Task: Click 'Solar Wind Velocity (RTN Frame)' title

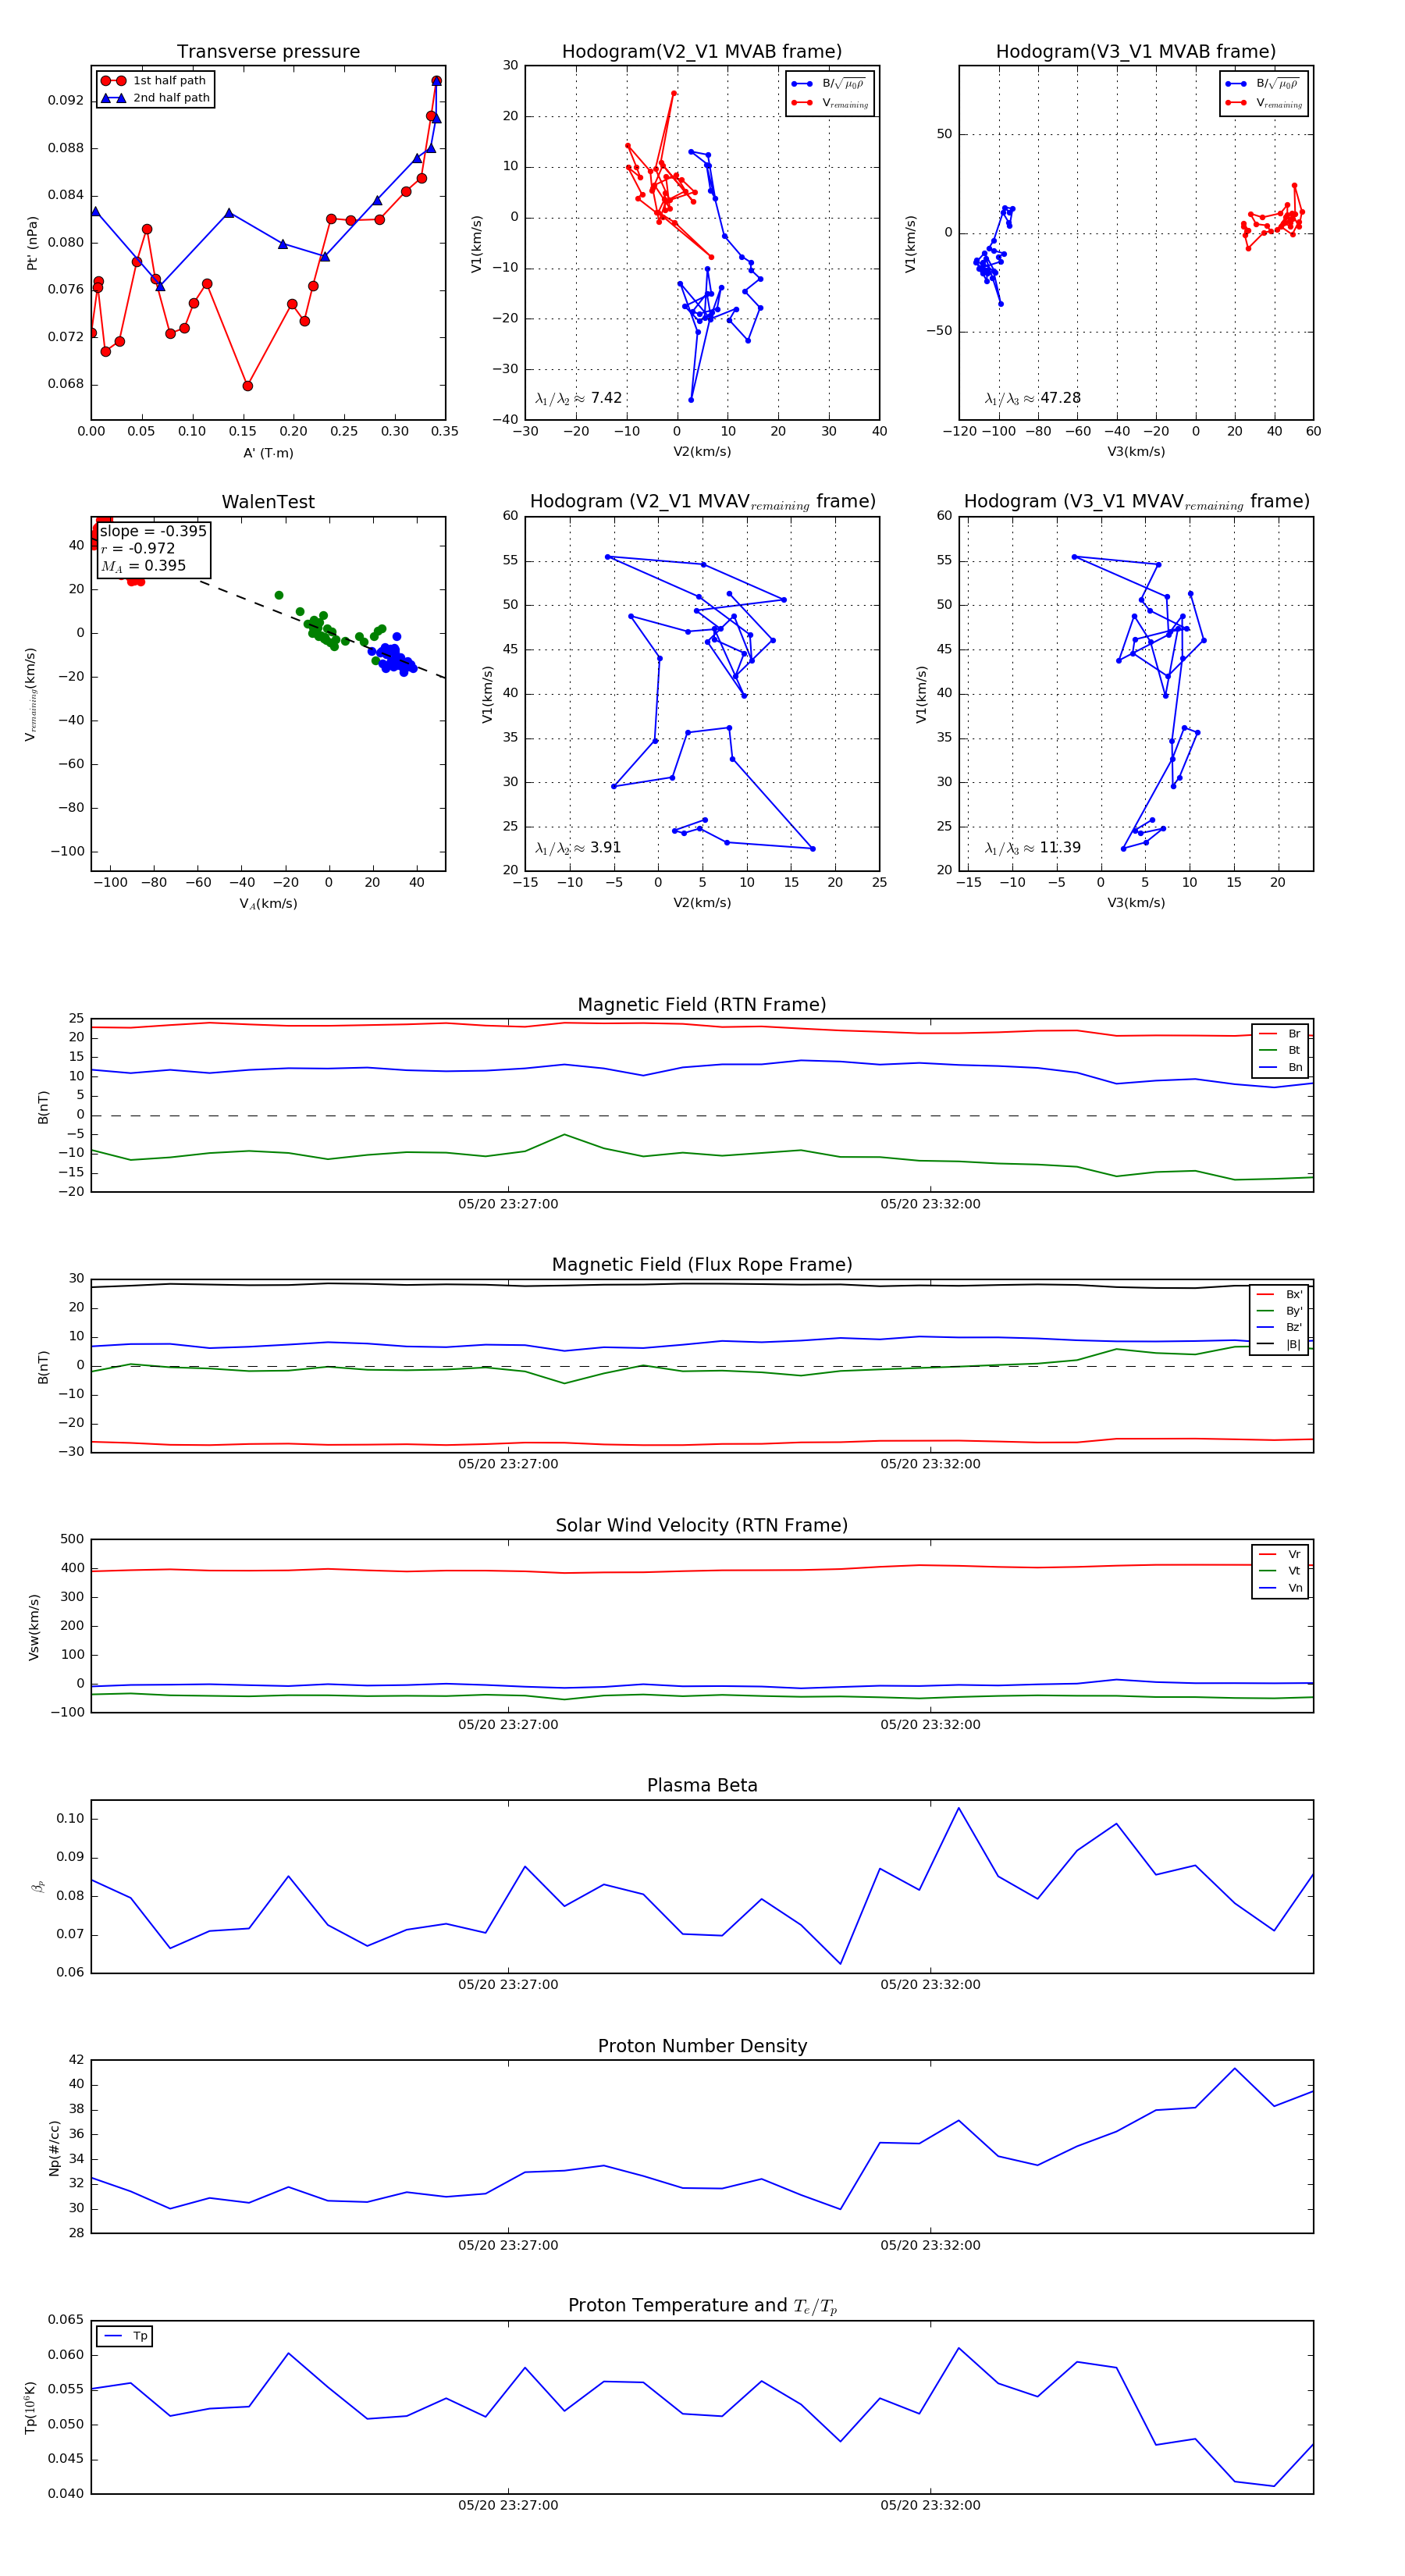Action: [702, 1525]
